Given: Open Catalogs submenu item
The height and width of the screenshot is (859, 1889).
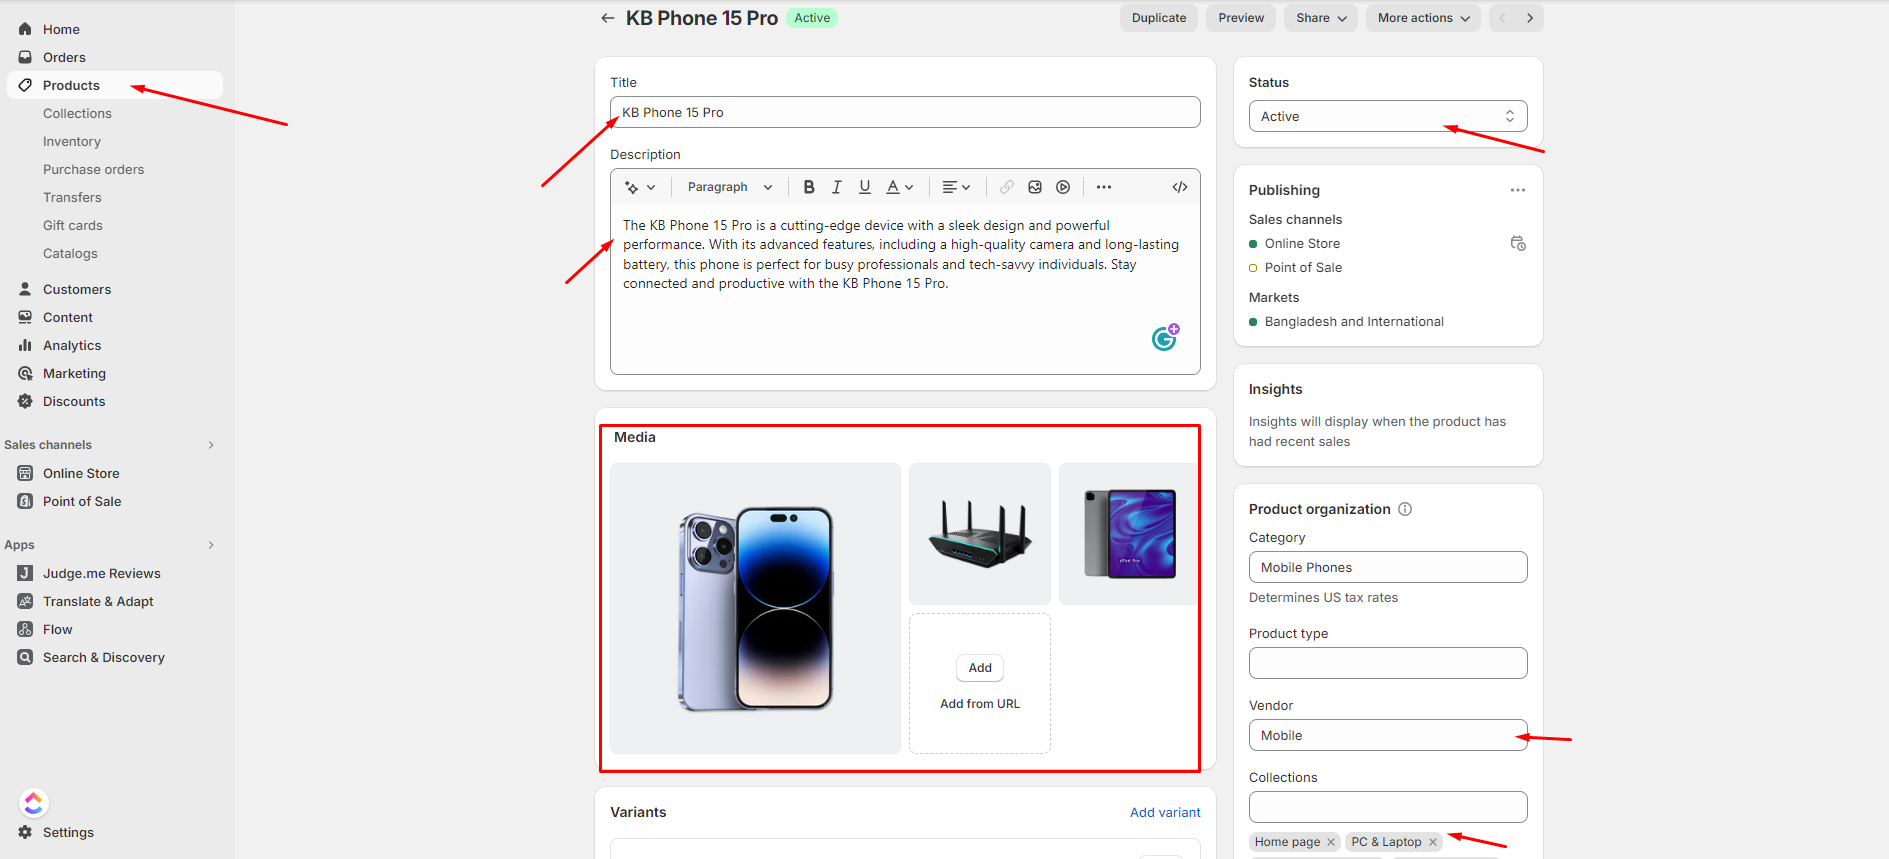Looking at the screenshot, I should tap(70, 253).
